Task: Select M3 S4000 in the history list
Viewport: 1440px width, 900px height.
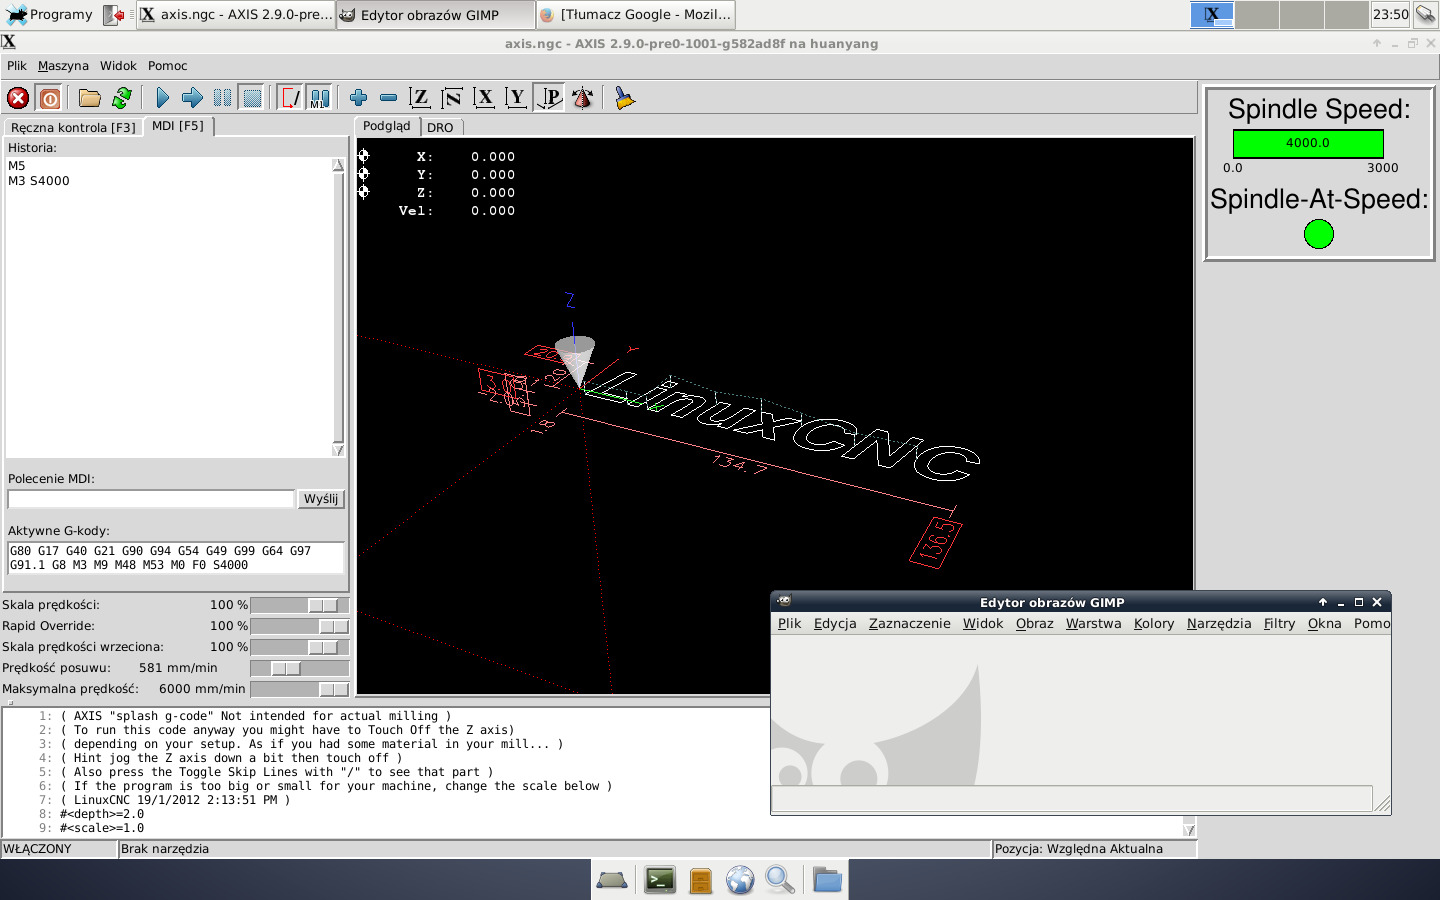Action: point(39,181)
